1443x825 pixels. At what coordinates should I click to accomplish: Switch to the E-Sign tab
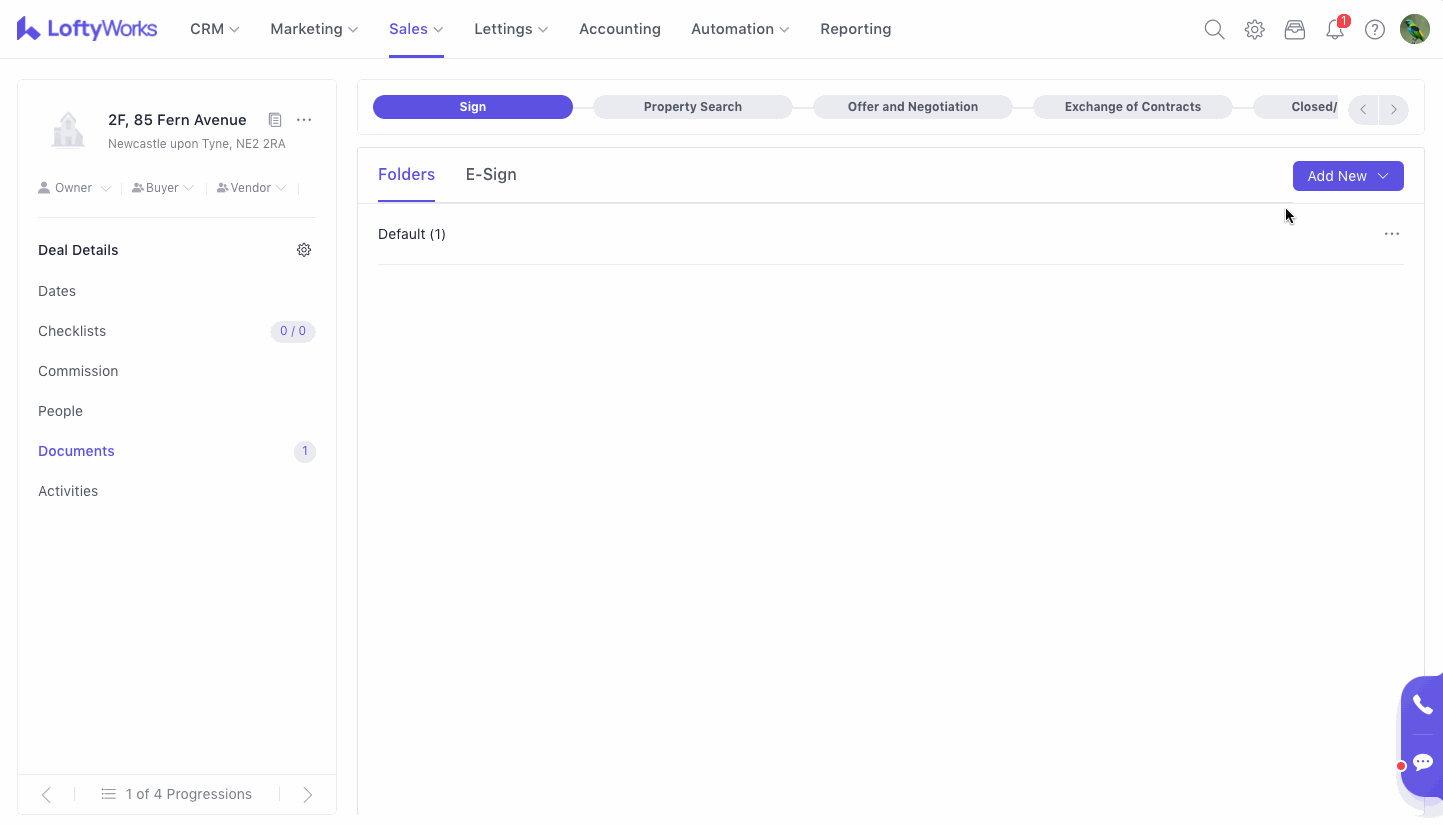[491, 174]
